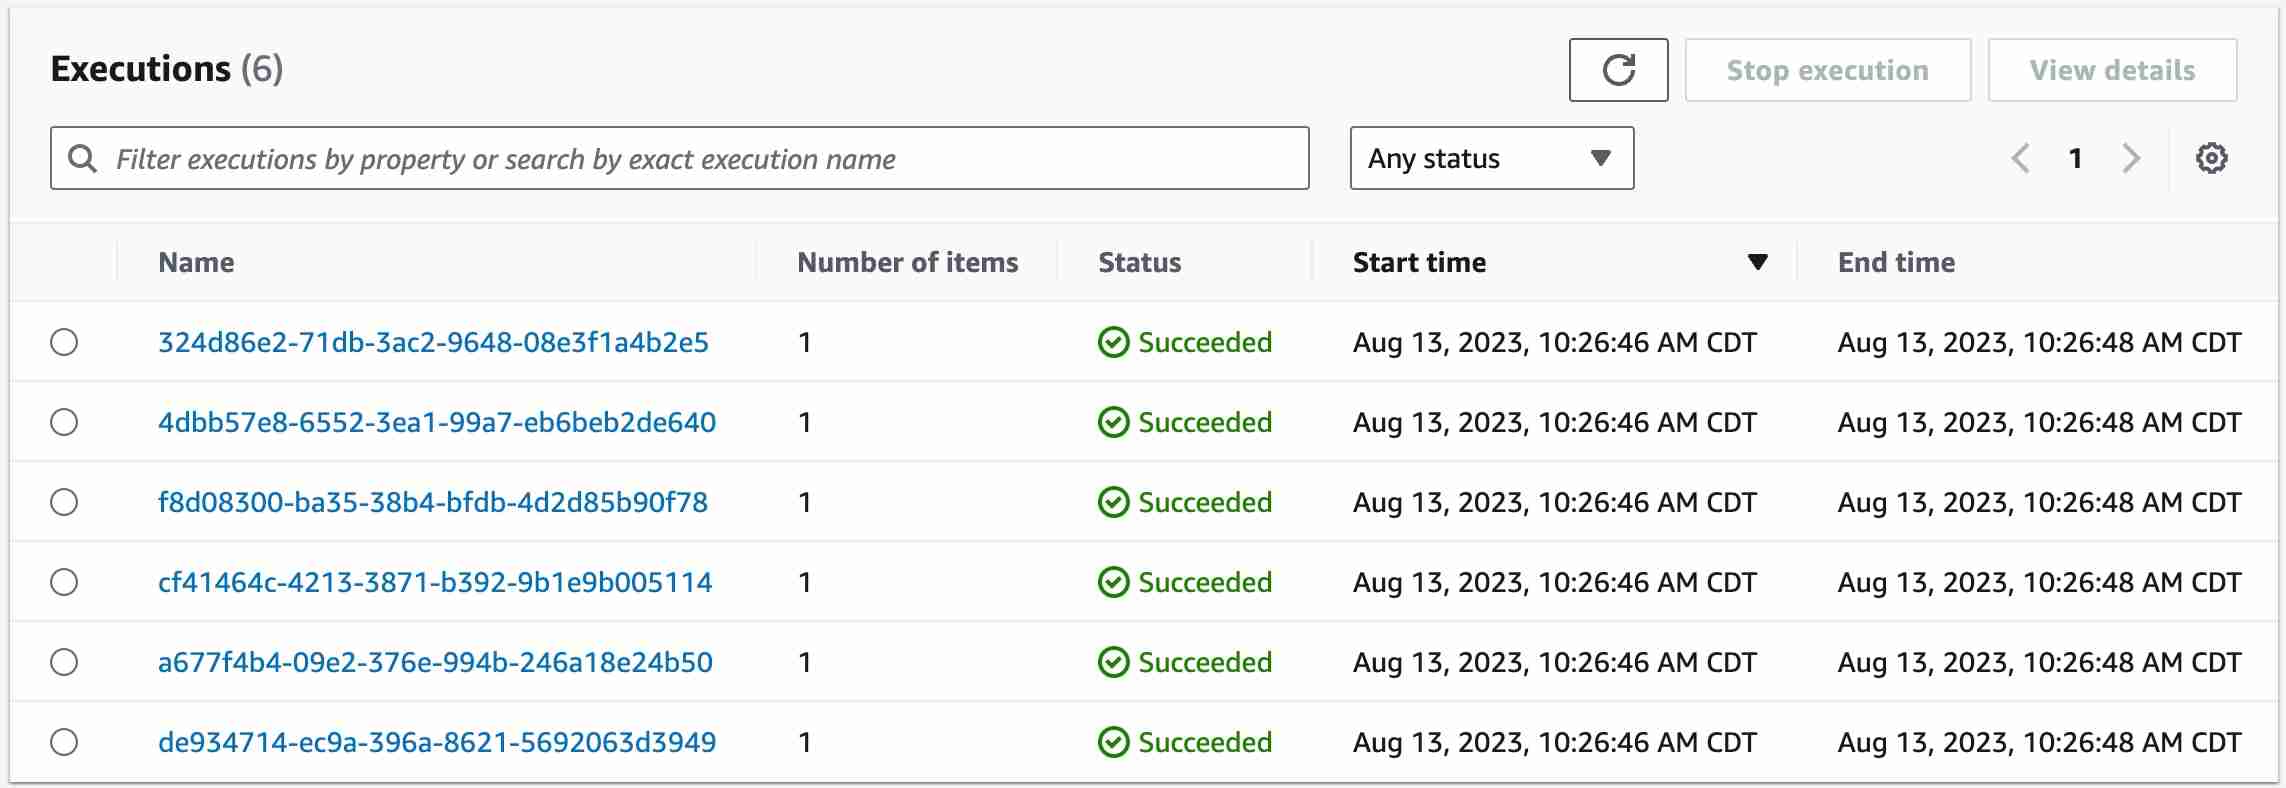Viewport: 2286px width, 788px height.
Task: Click the refresh executions icon button
Action: [1618, 70]
